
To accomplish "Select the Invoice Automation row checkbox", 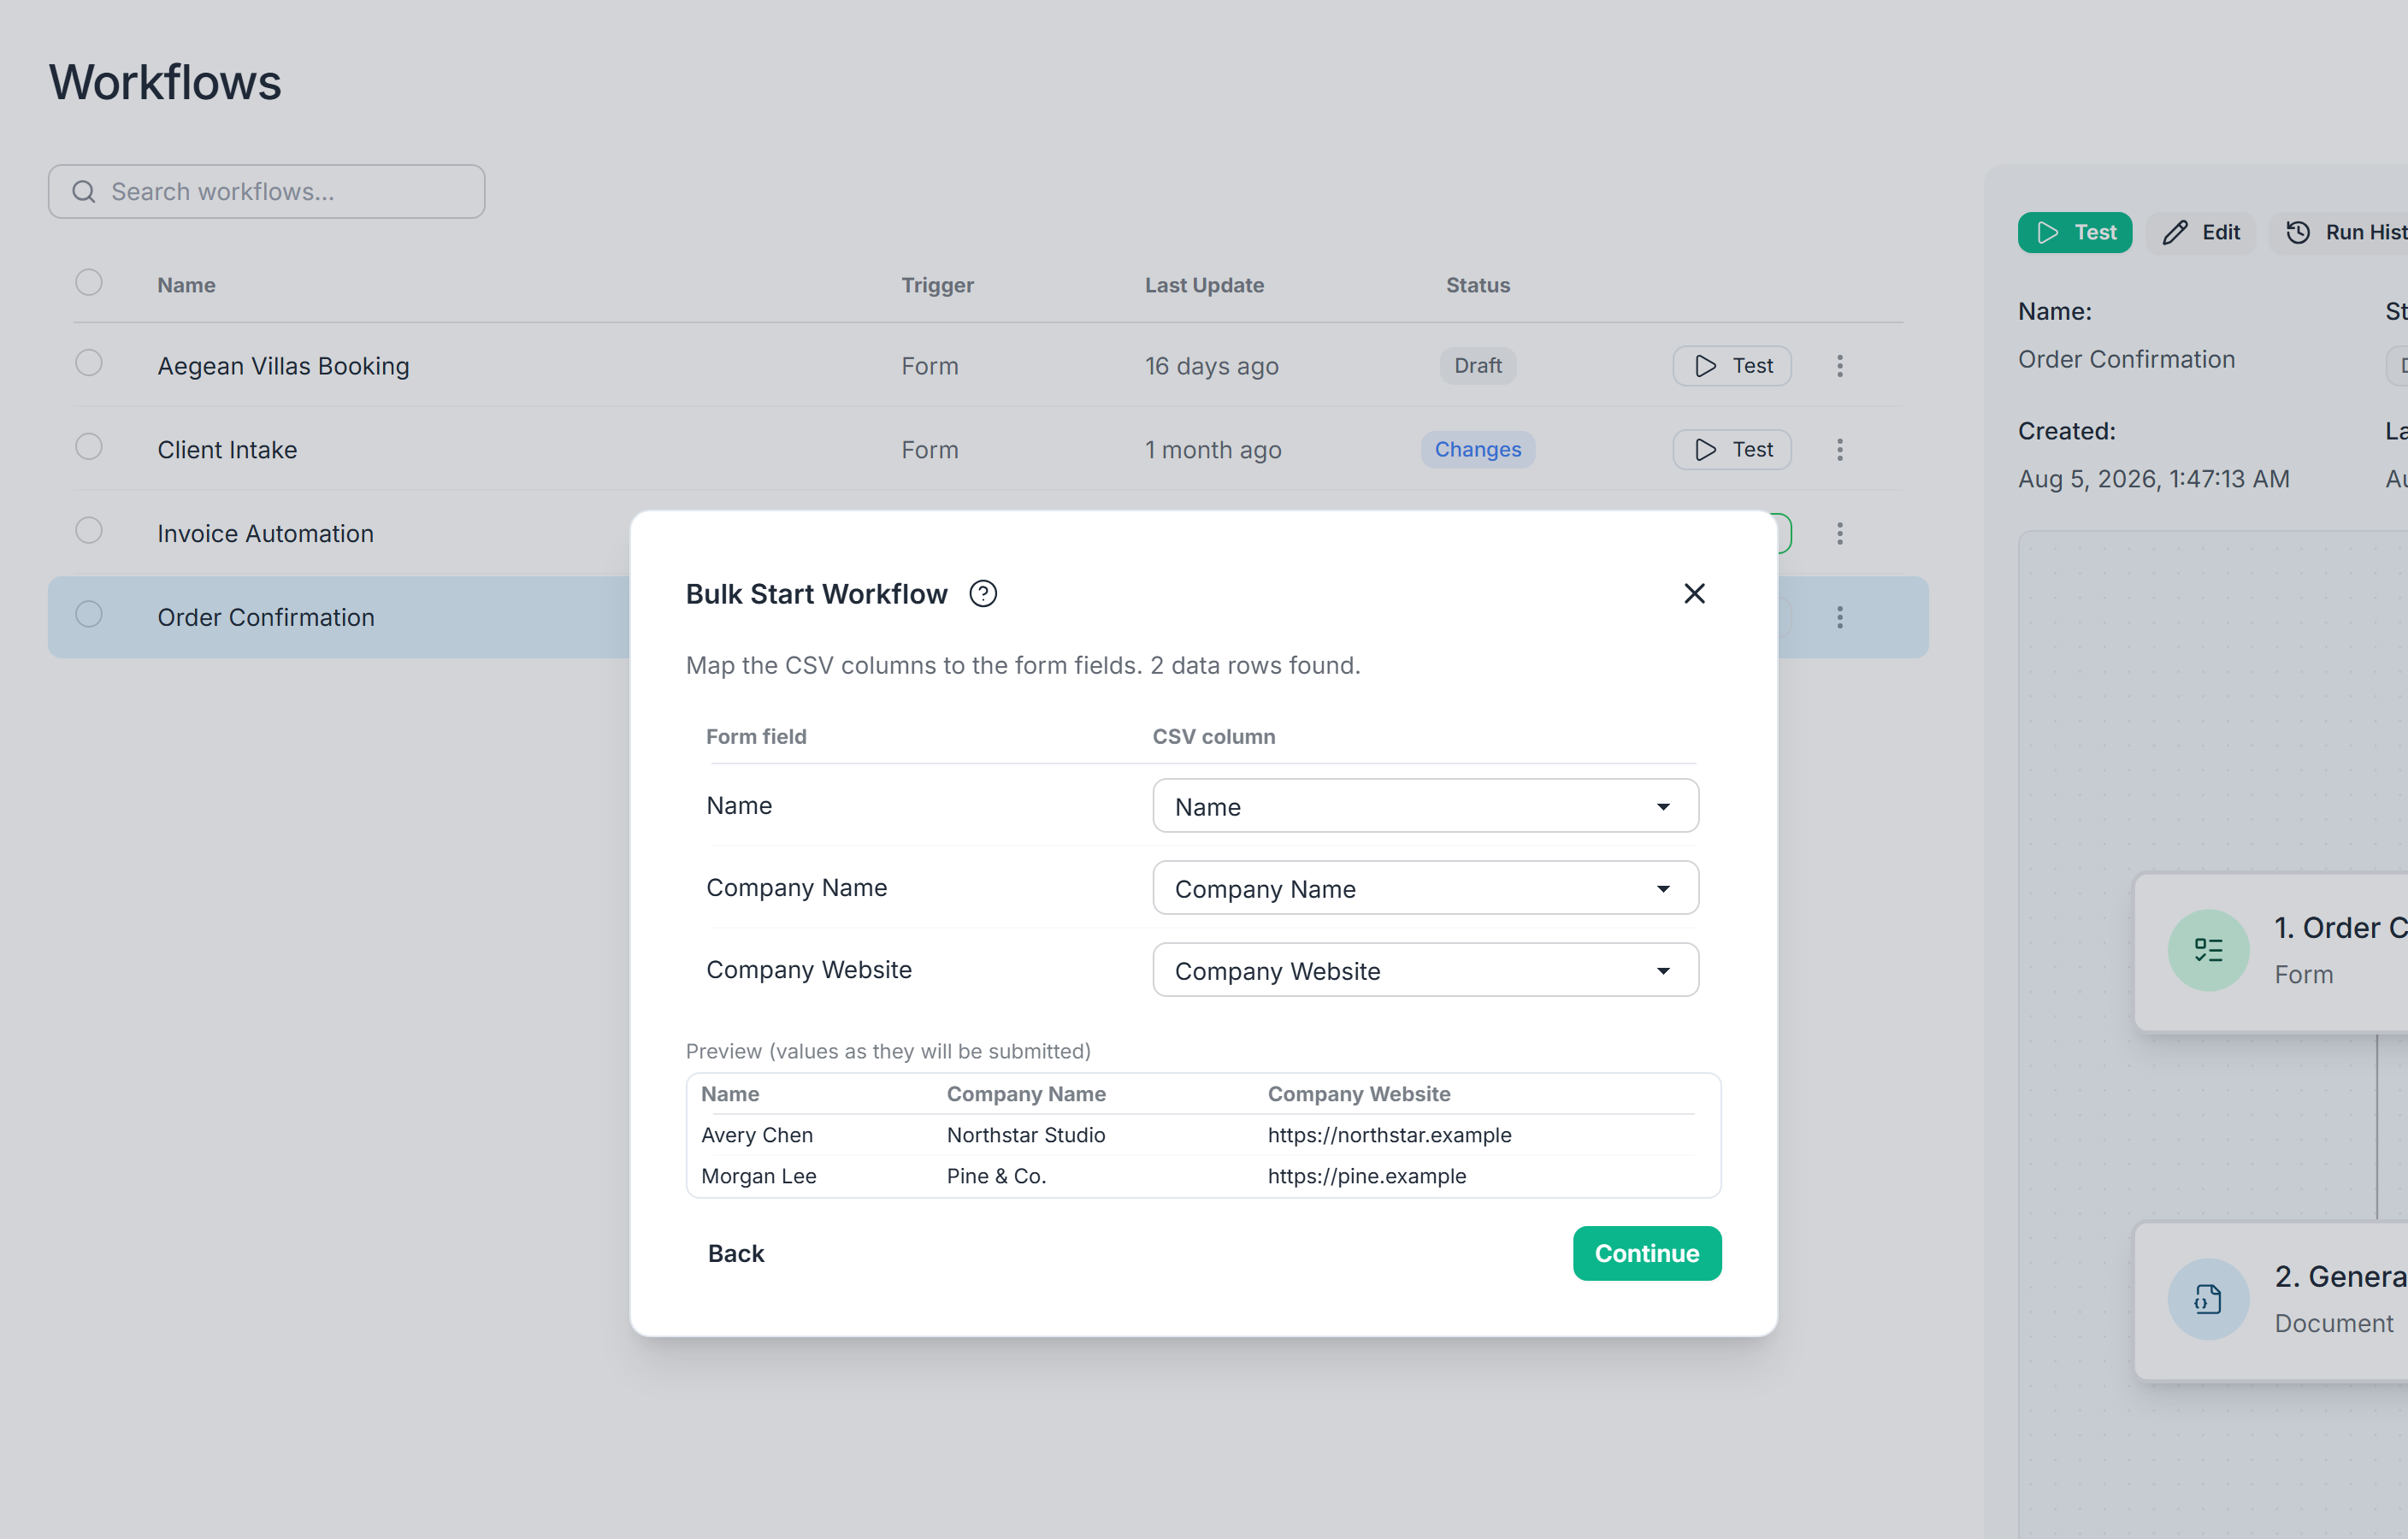I will tap(89, 531).
